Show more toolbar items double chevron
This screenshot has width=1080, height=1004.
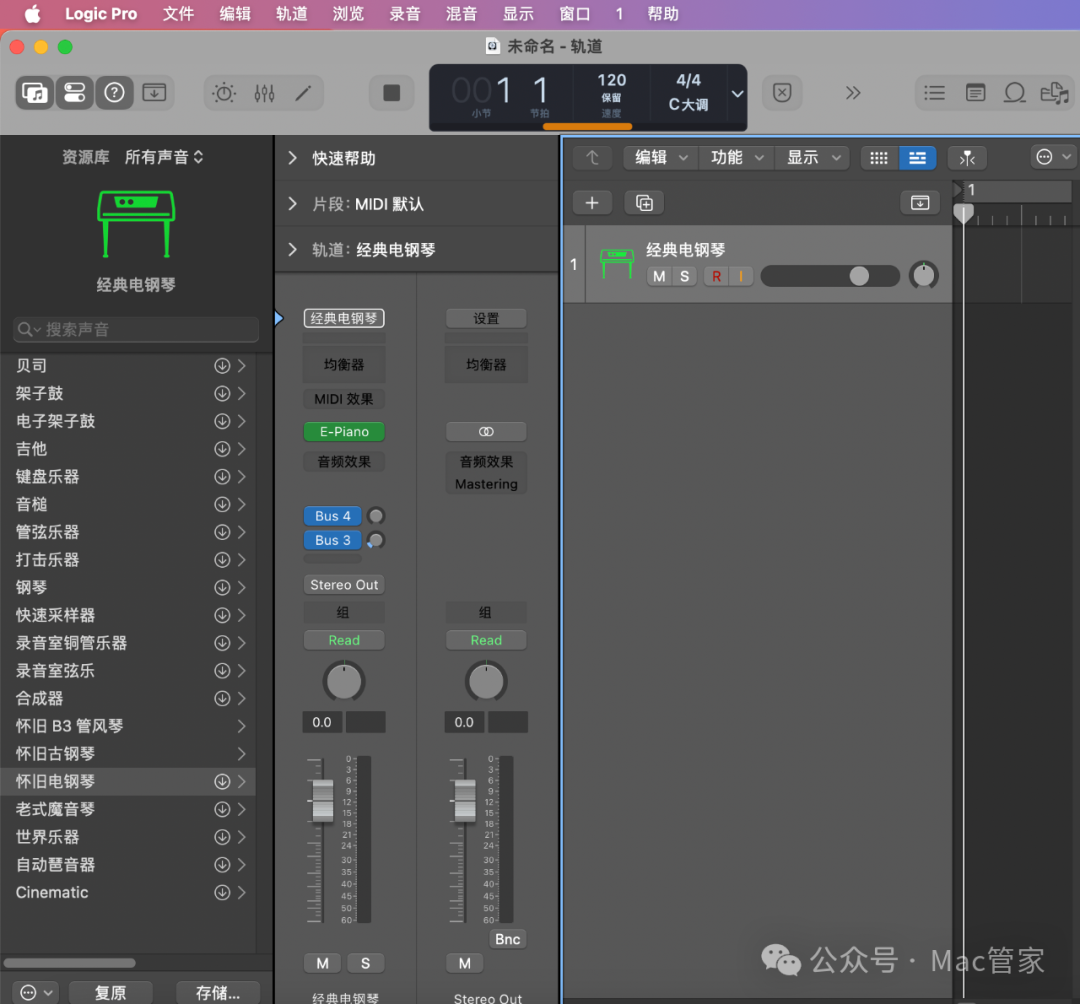853,92
